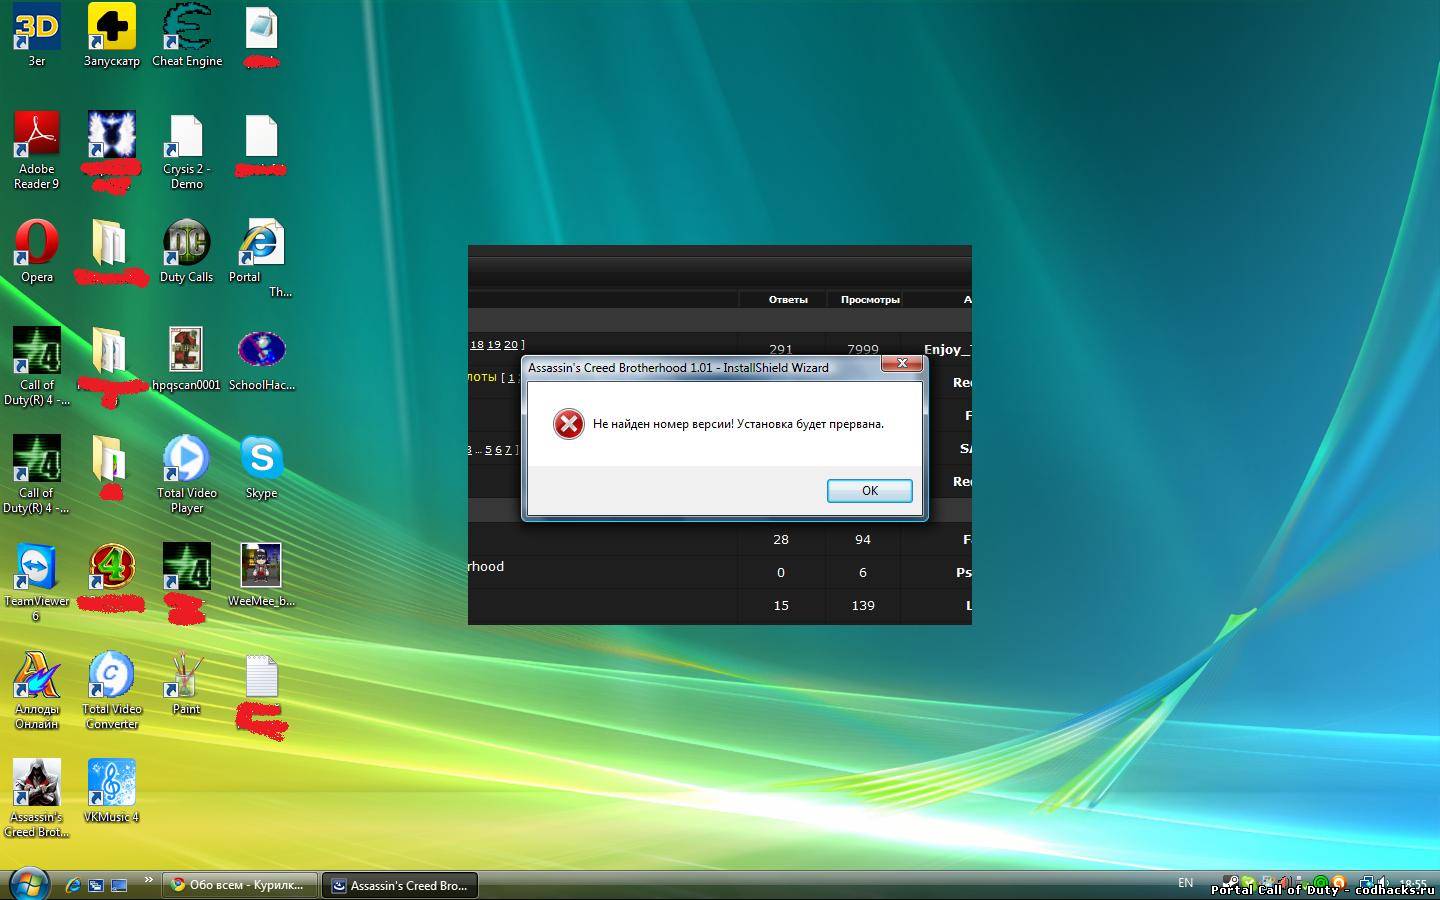Click the Ответы column header in forum
This screenshot has width=1440, height=900.
pos(788,299)
